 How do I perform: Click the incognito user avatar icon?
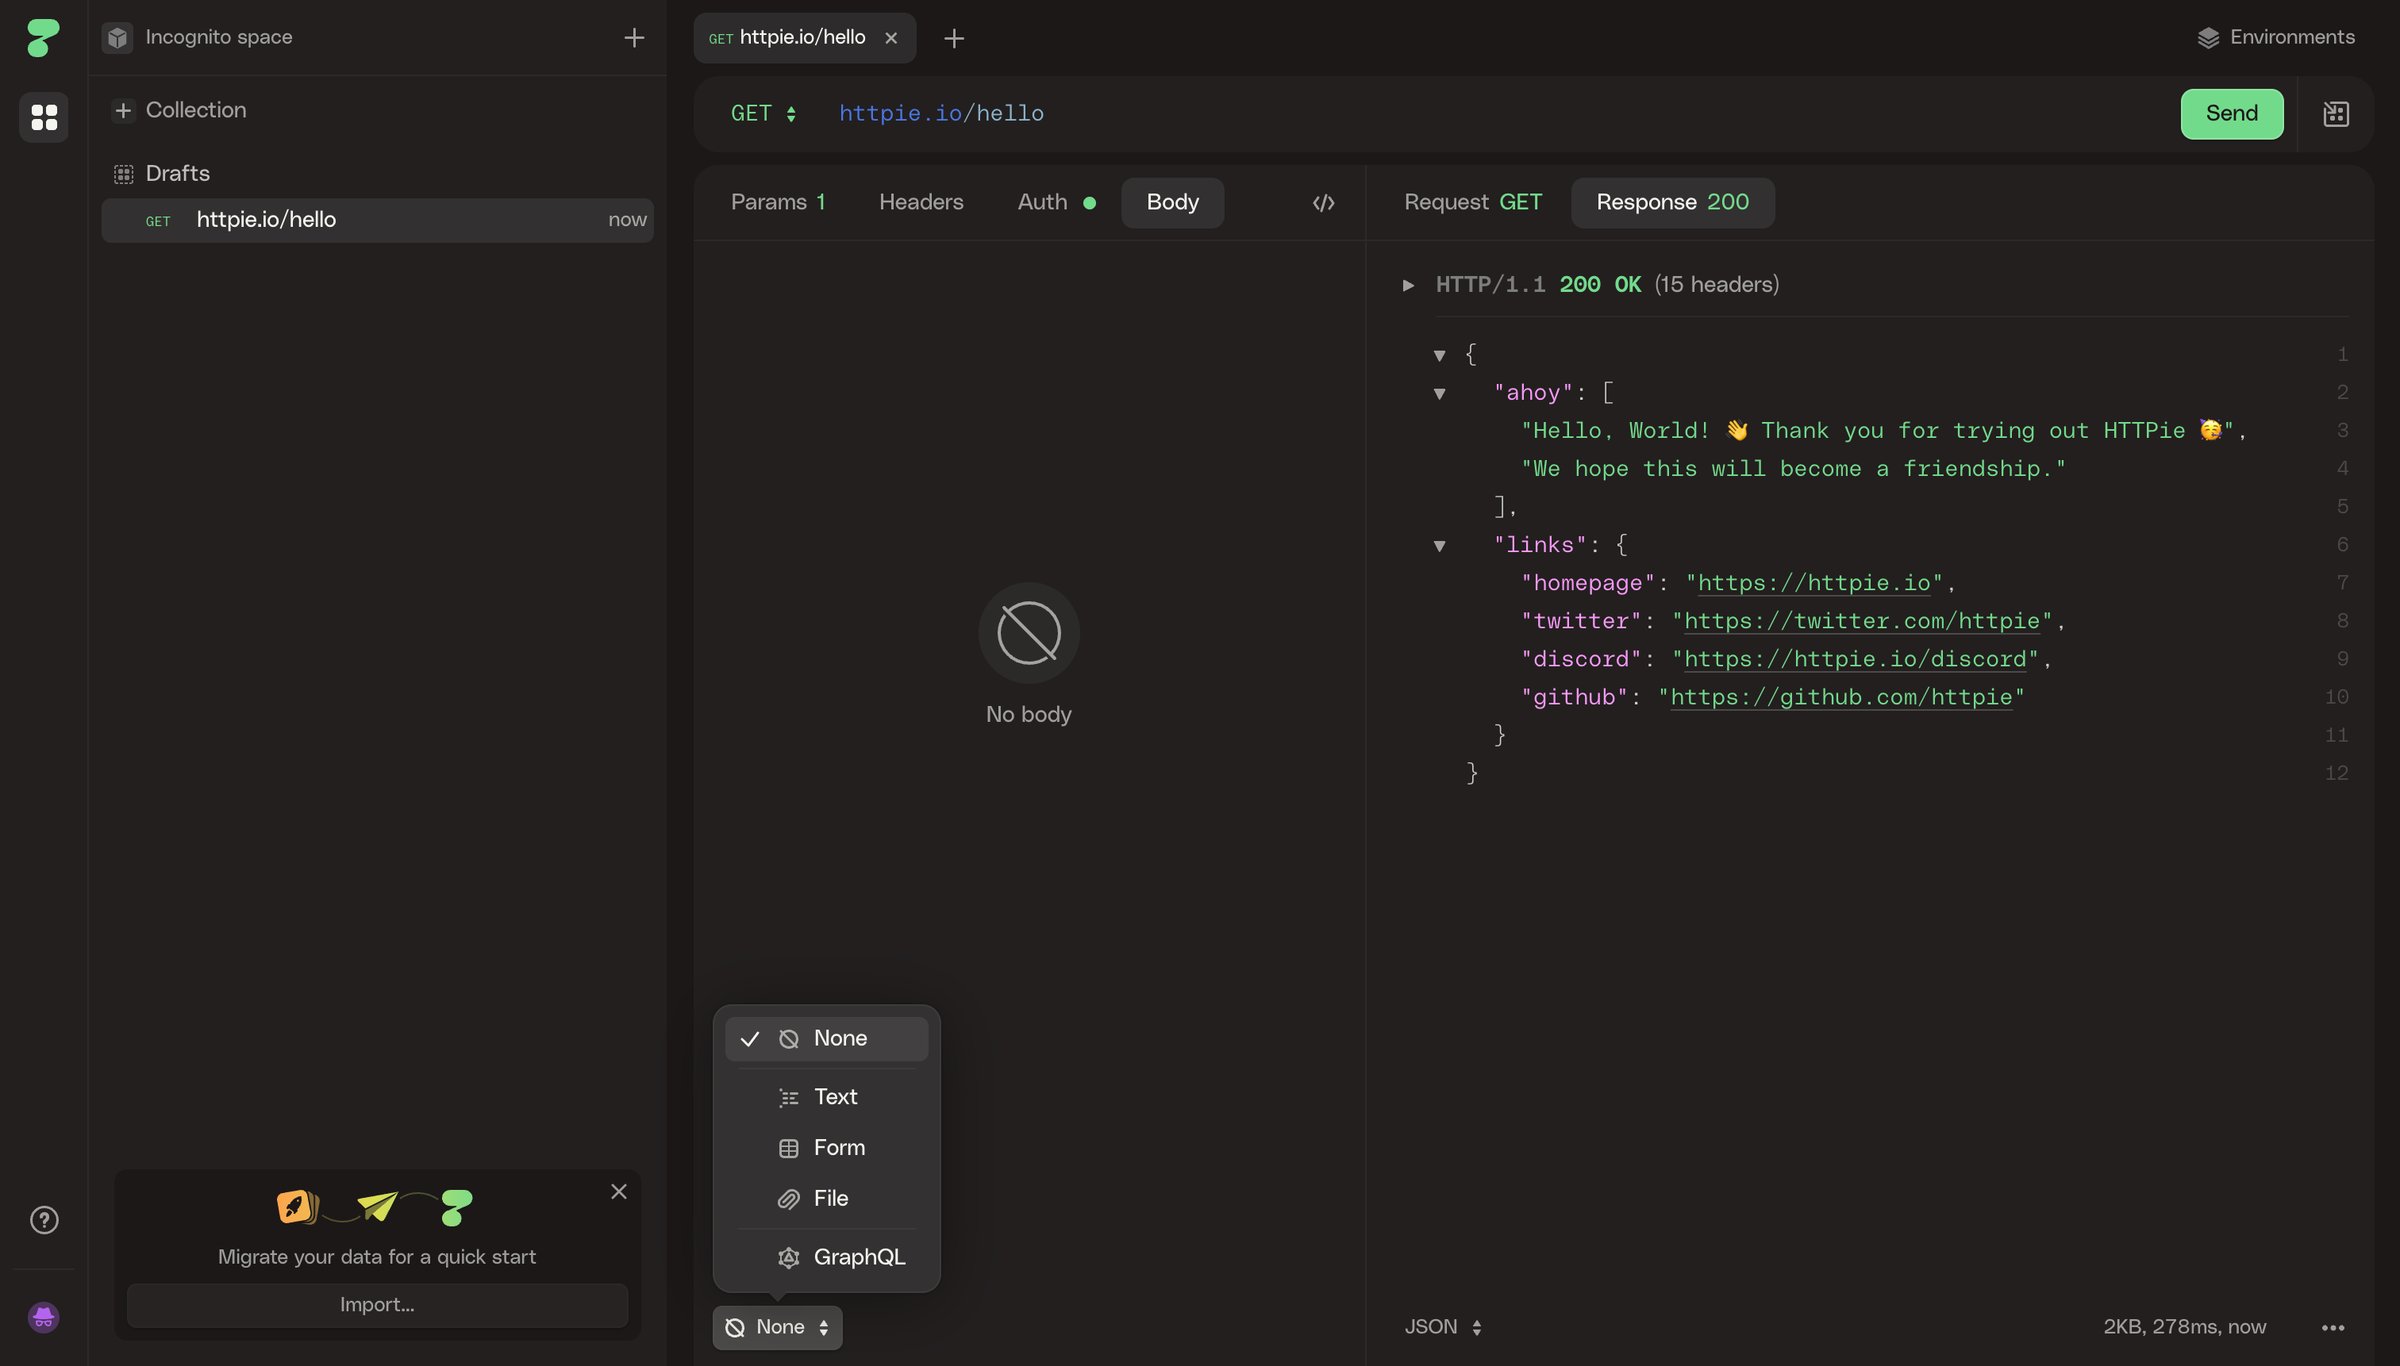(43, 1317)
